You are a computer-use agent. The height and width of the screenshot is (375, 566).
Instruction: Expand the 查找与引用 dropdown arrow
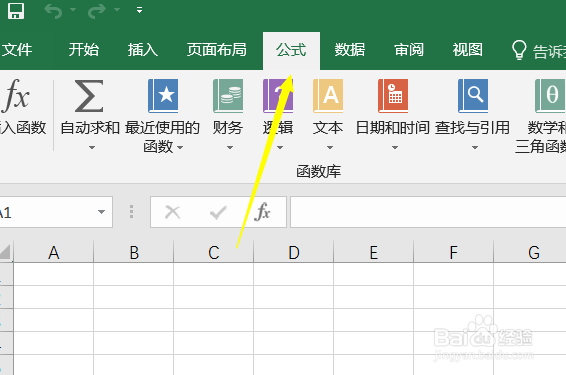click(x=475, y=147)
